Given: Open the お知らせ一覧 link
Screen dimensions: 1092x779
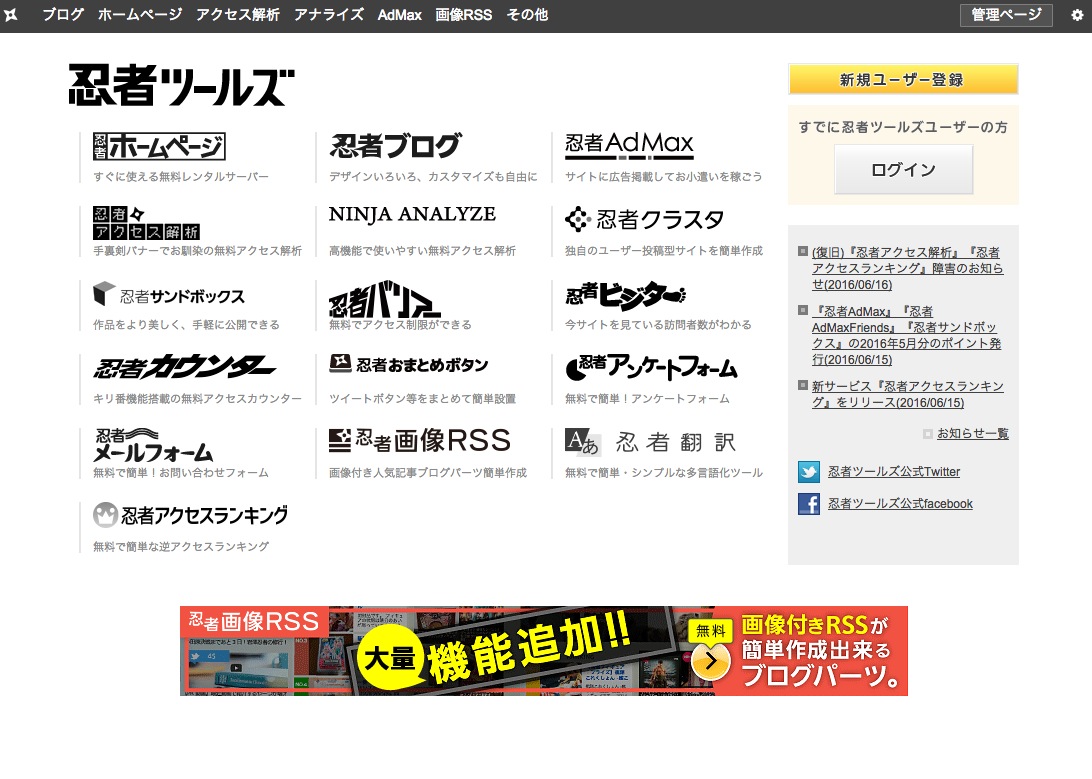Looking at the screenshot, I should click(x=972, y=433).
